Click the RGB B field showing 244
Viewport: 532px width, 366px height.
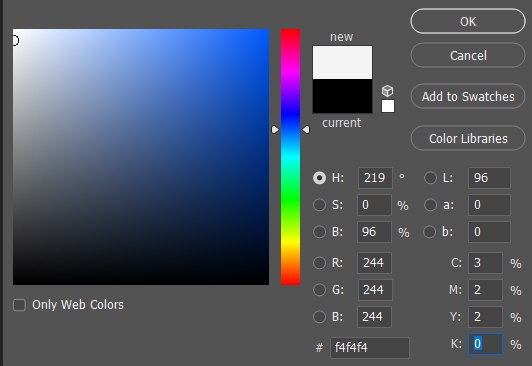click(374, 317)
